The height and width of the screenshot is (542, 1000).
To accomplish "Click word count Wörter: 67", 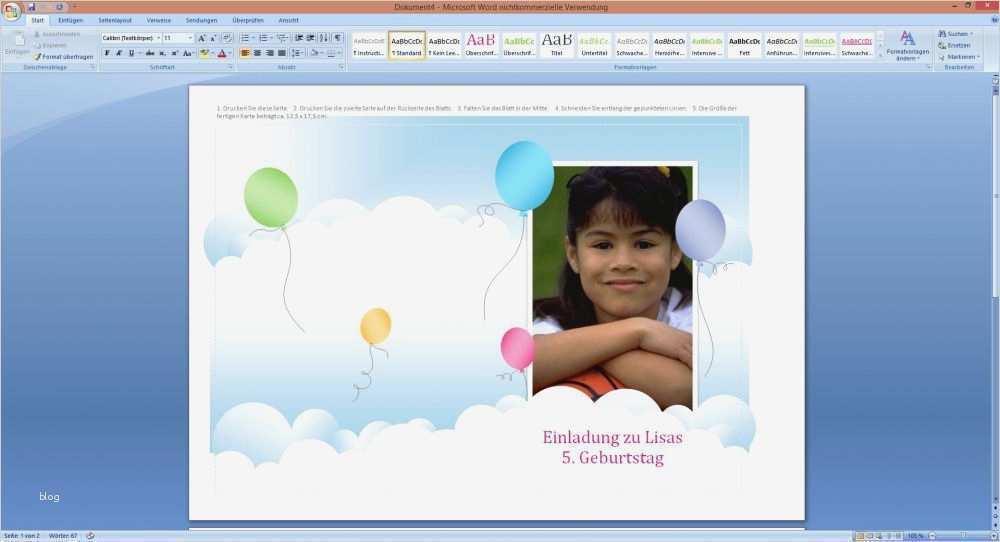I will 63,536.
